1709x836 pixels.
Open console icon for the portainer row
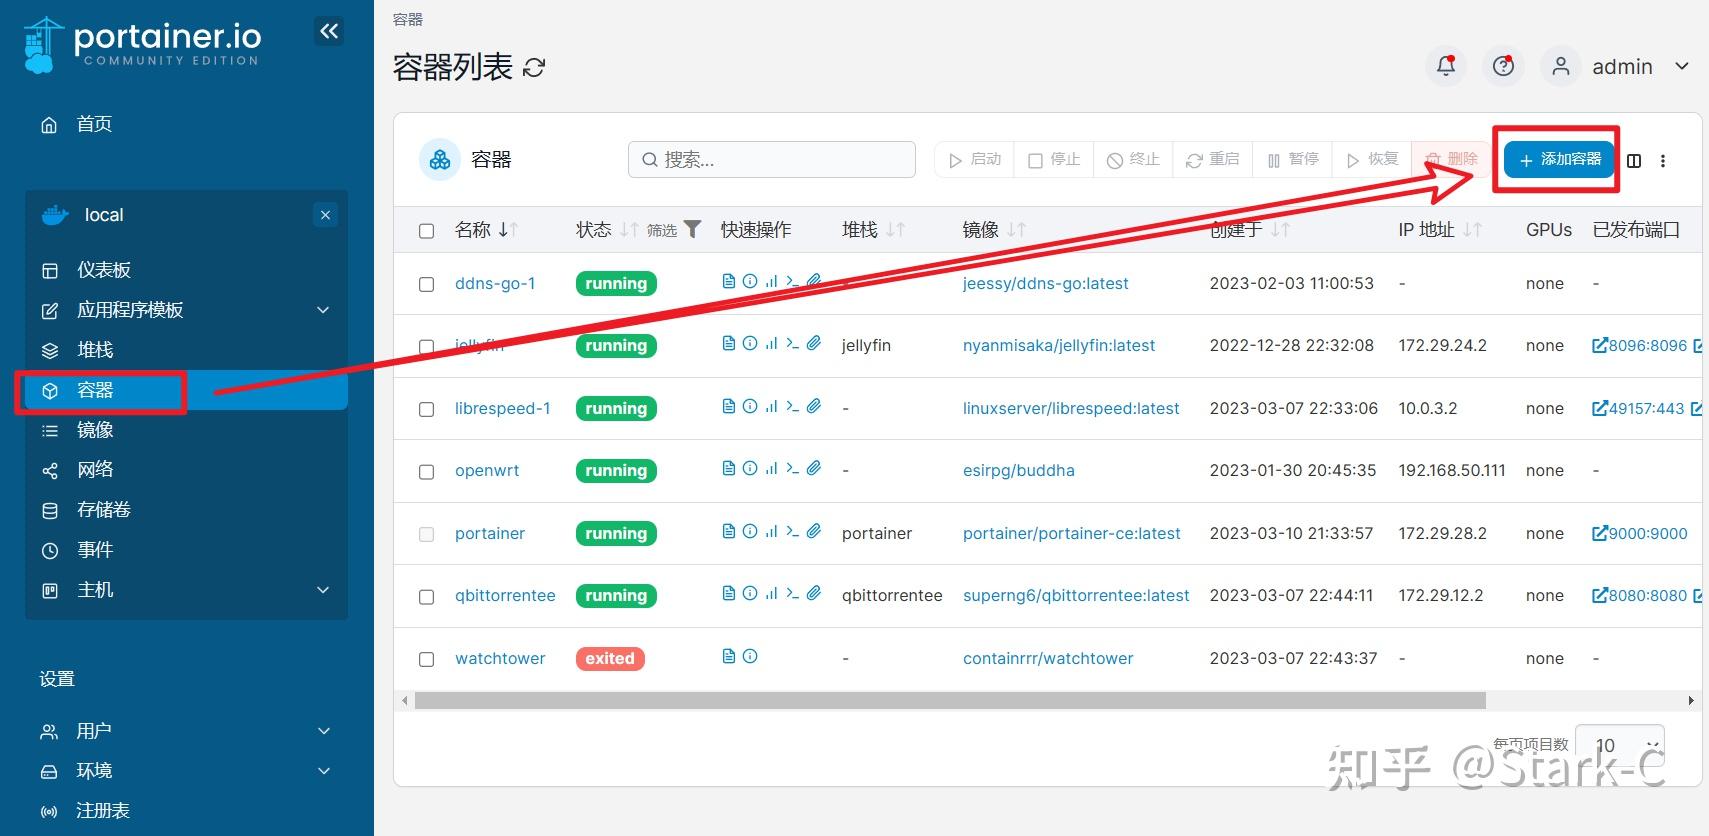click(x=792, y=531)
